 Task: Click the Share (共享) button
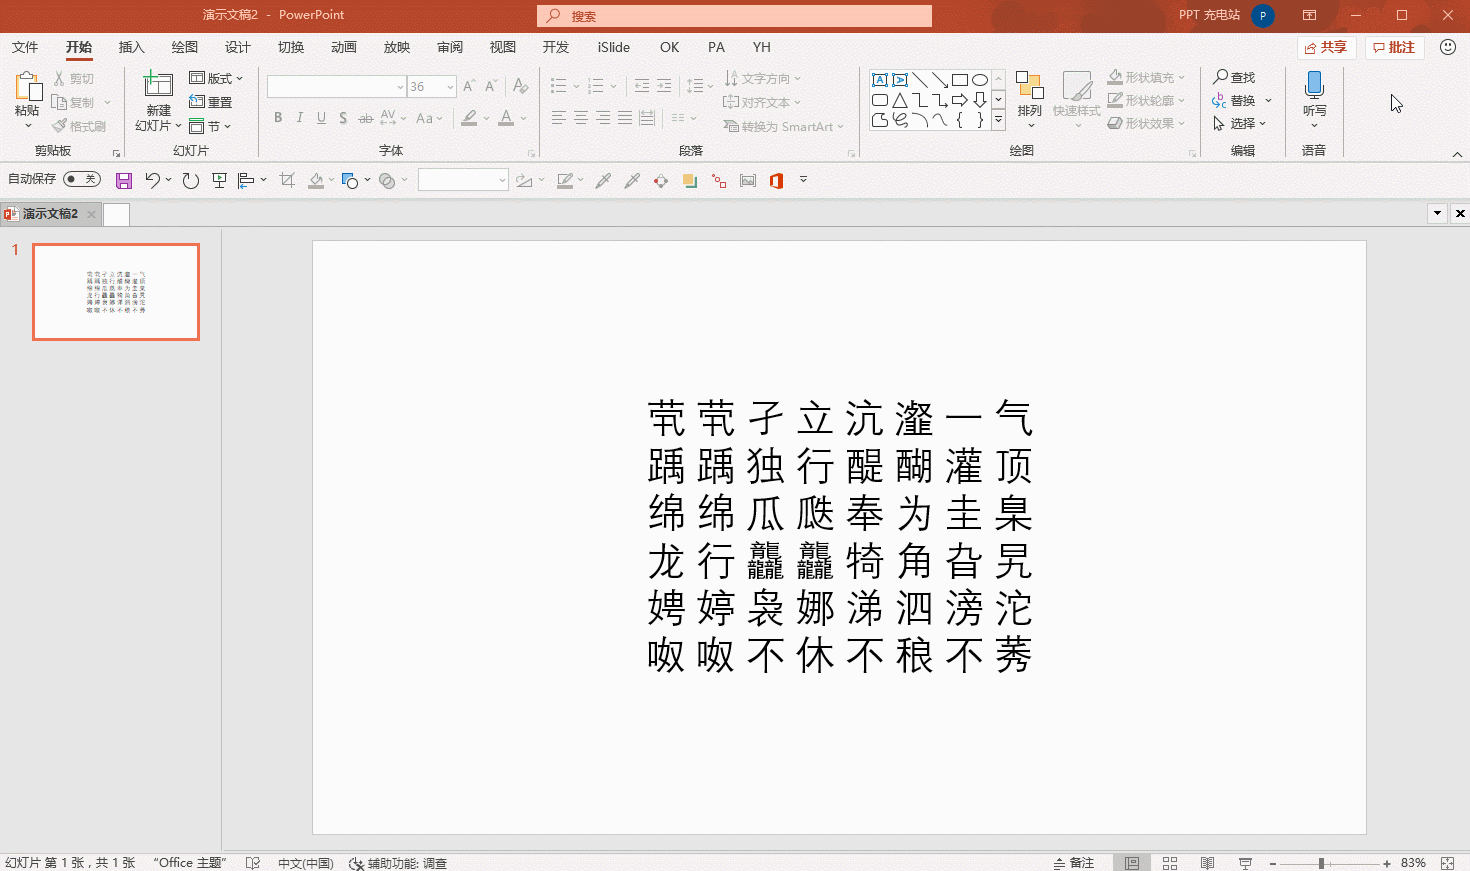[1325, 47]
